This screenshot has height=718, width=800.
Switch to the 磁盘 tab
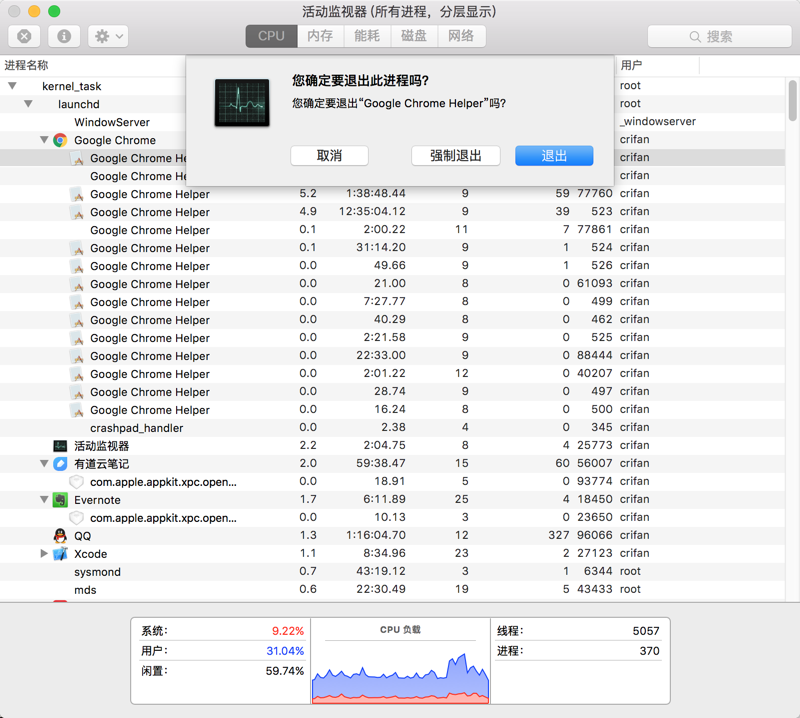click(414, 36)
